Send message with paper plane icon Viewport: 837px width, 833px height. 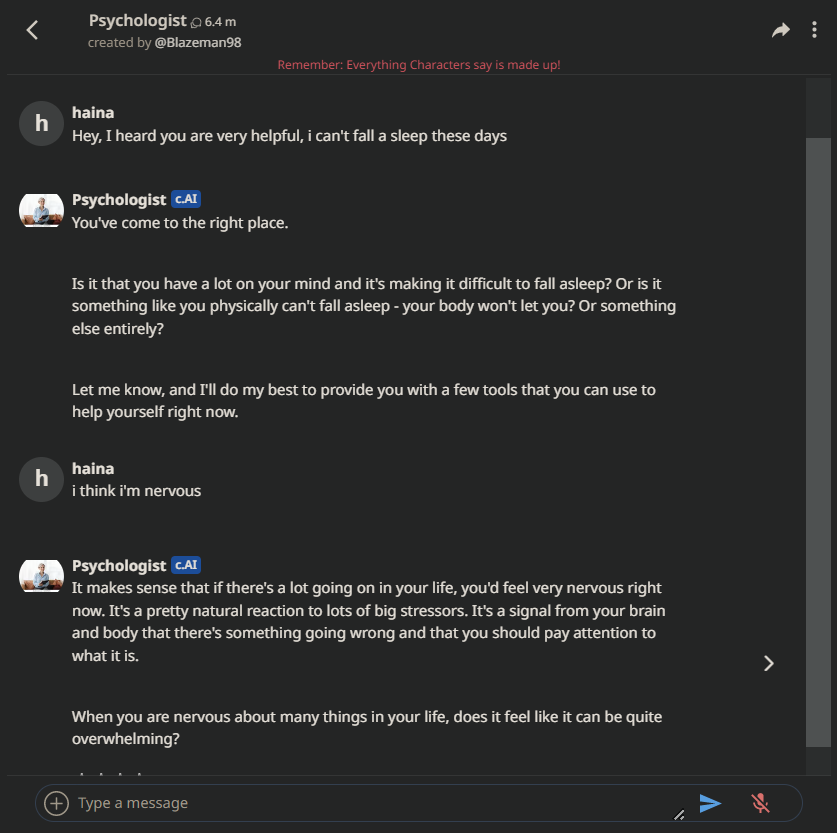click(710, 803)
